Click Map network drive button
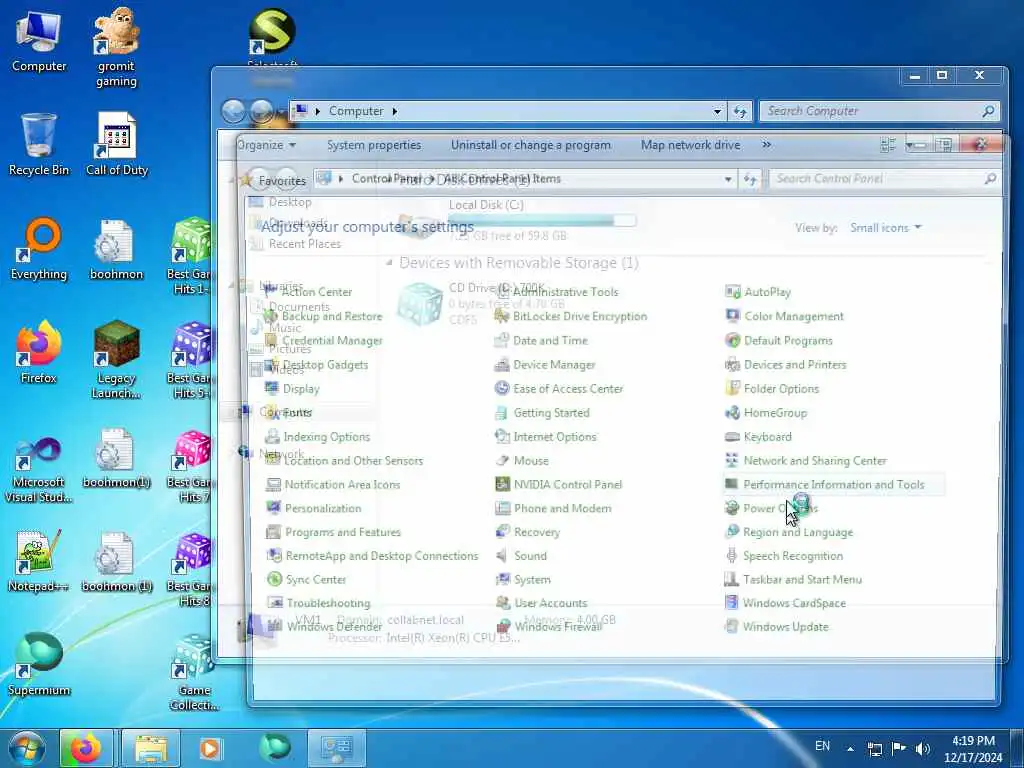Image resolution: width=1024 pixels, height=768 pixels. 690,145
